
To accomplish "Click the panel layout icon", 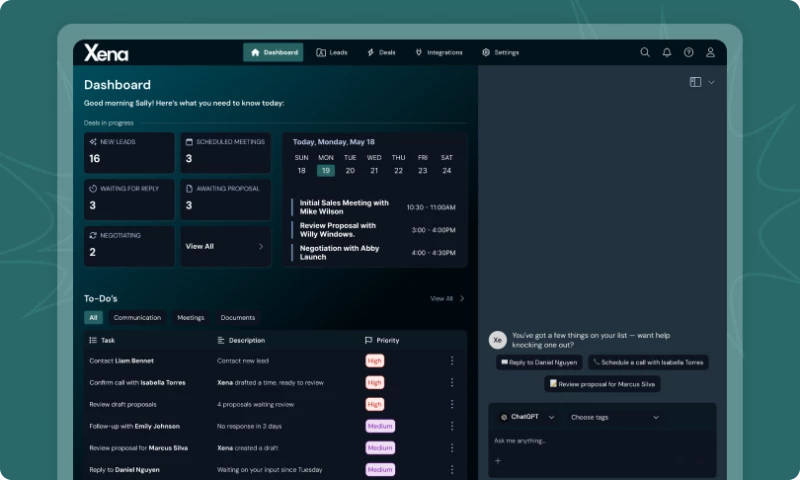I will pos(695,82).
